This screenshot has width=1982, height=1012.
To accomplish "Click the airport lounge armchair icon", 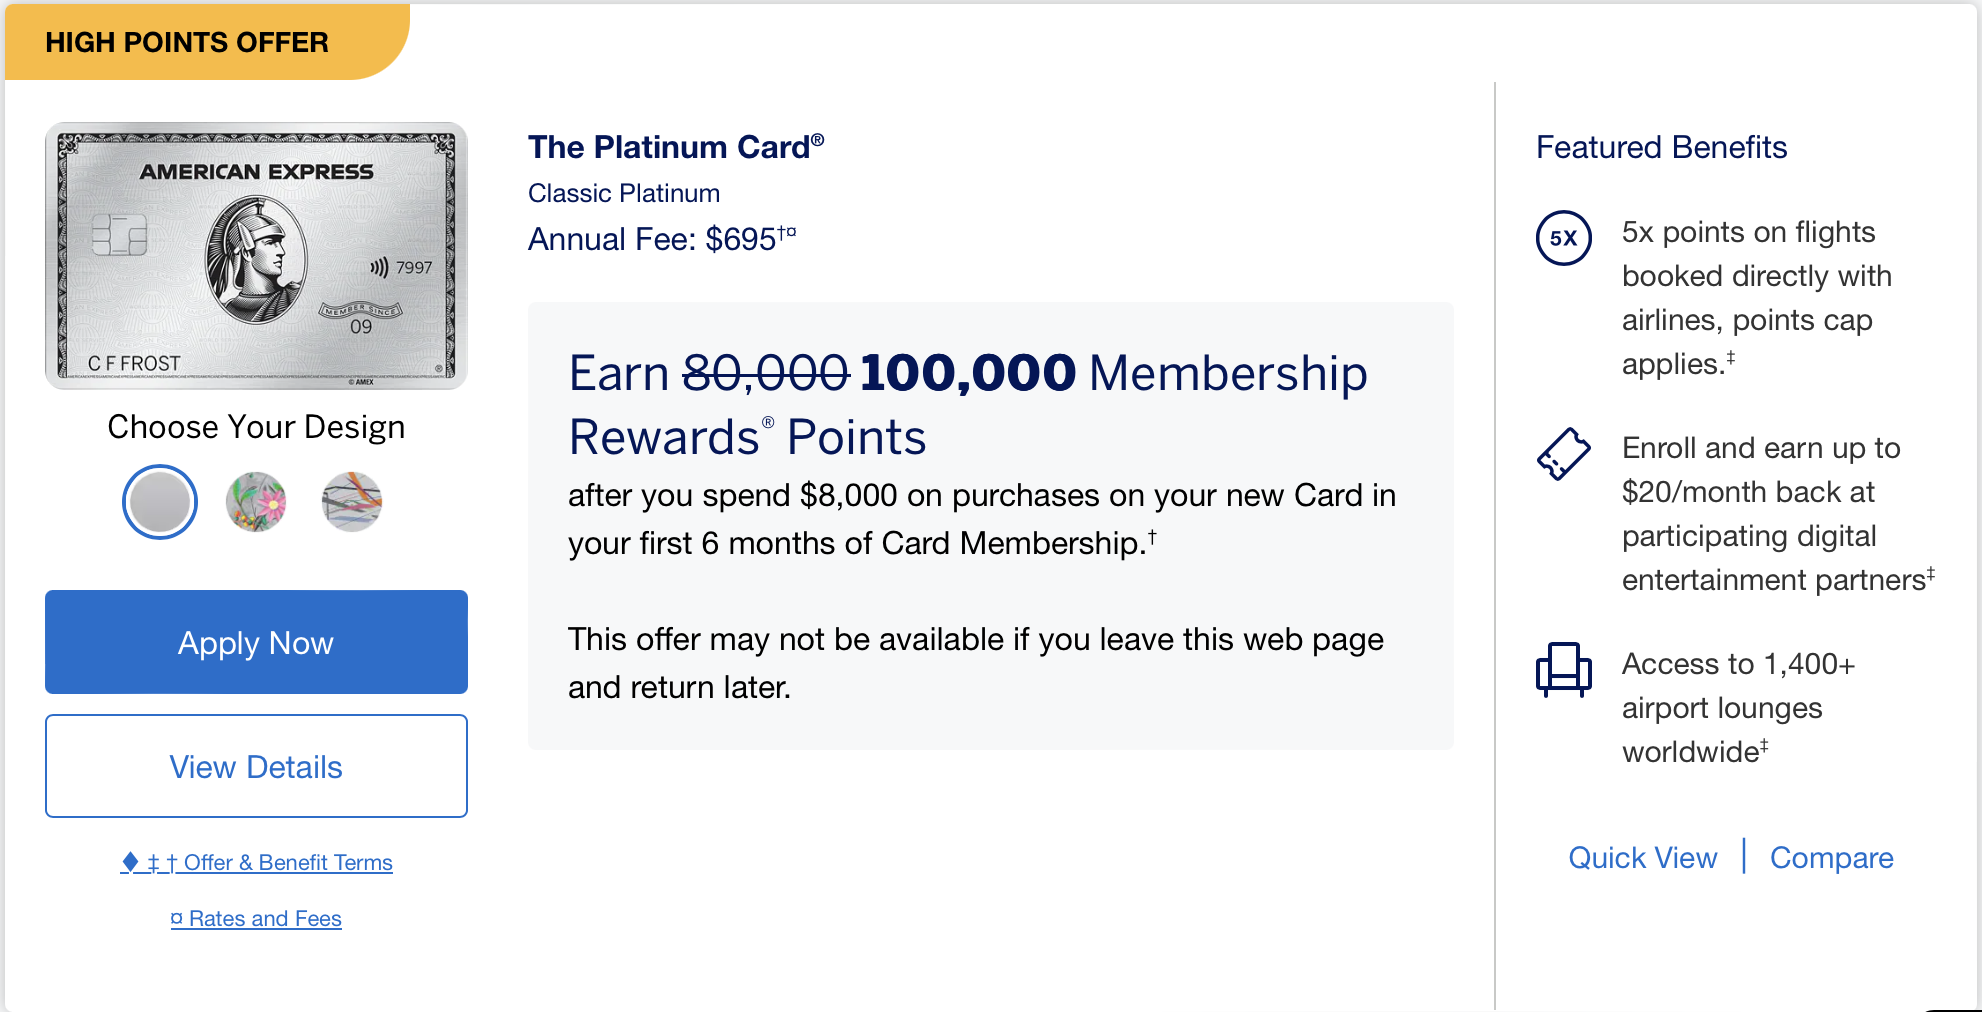I will coord(1564,669).
